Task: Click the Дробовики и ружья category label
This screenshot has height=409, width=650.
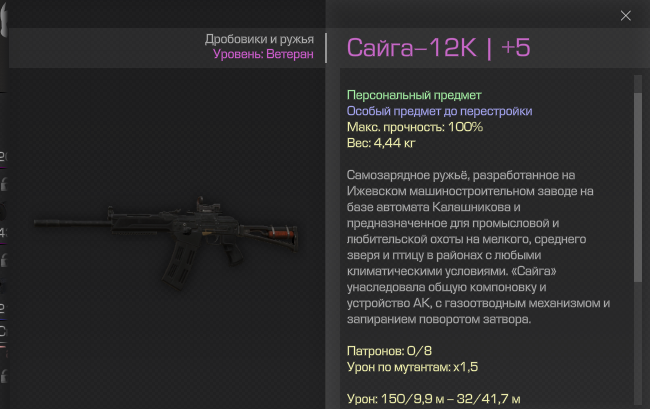Action: click(259, 39)
